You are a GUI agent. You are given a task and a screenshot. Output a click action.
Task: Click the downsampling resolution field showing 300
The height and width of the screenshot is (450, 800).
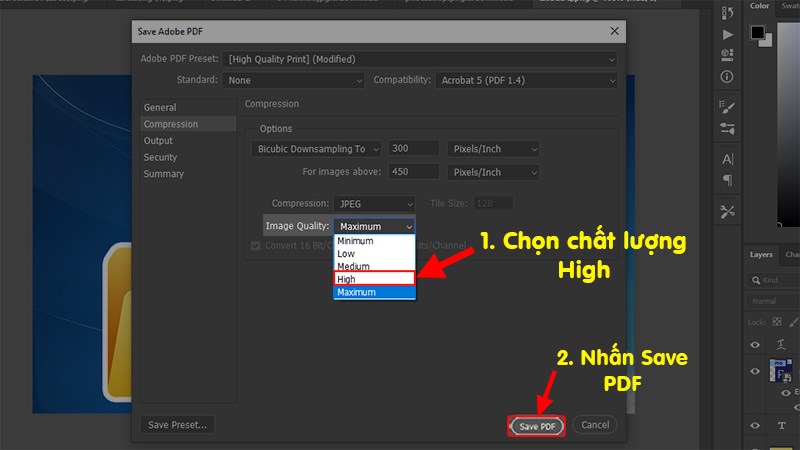click(414, 149)
